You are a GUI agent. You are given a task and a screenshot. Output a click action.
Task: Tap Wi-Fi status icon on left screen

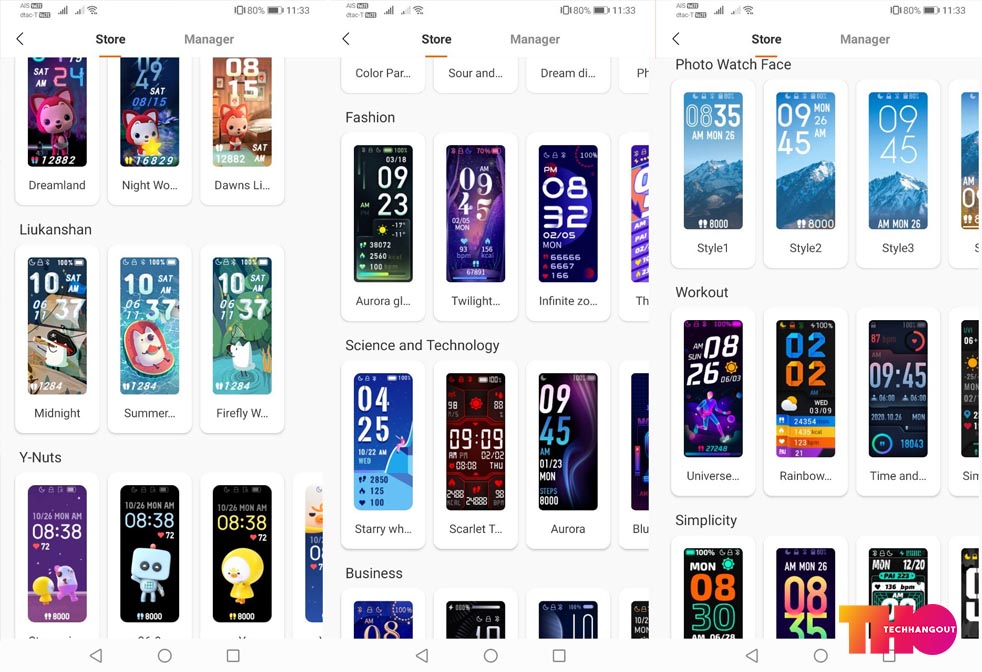click(93, 10)
